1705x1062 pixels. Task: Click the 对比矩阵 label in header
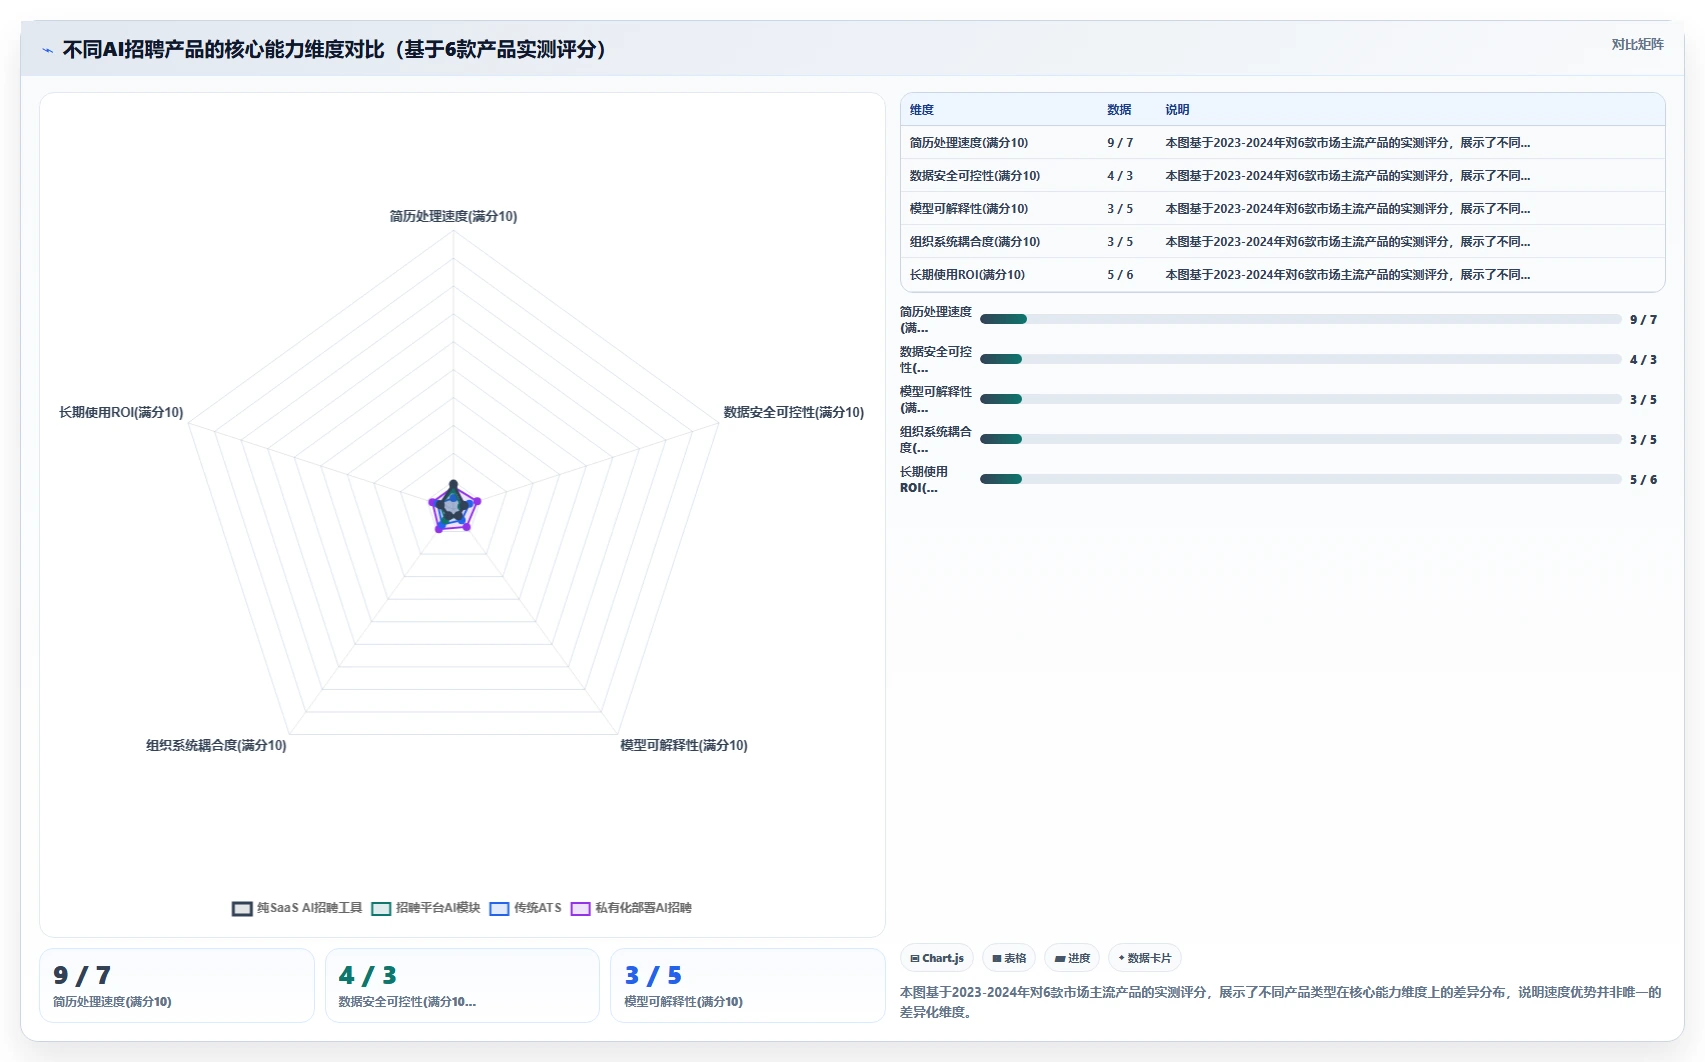(x=1637, y=44)
